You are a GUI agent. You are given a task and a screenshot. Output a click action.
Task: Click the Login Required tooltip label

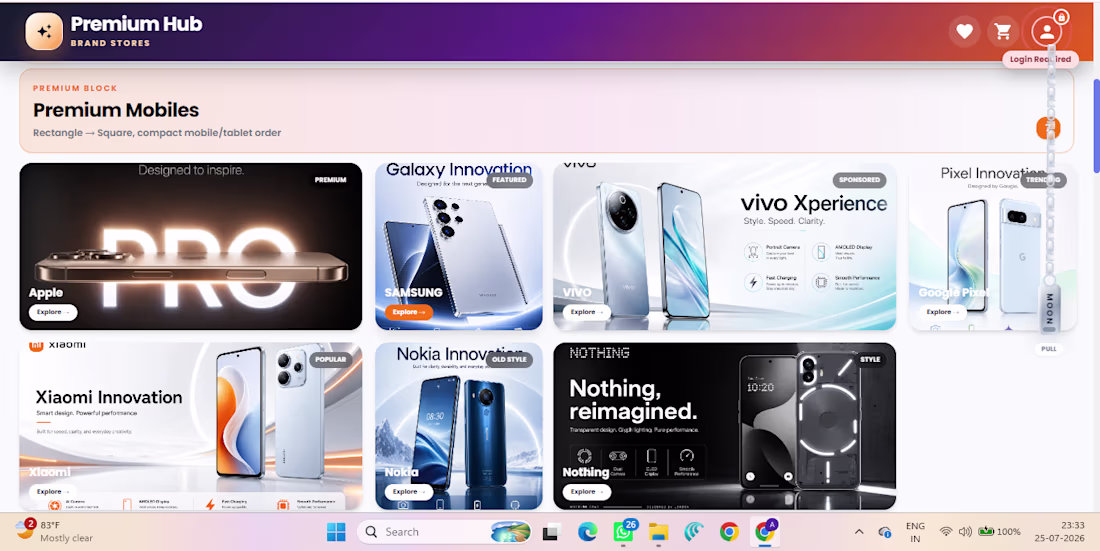(1040, 60)
